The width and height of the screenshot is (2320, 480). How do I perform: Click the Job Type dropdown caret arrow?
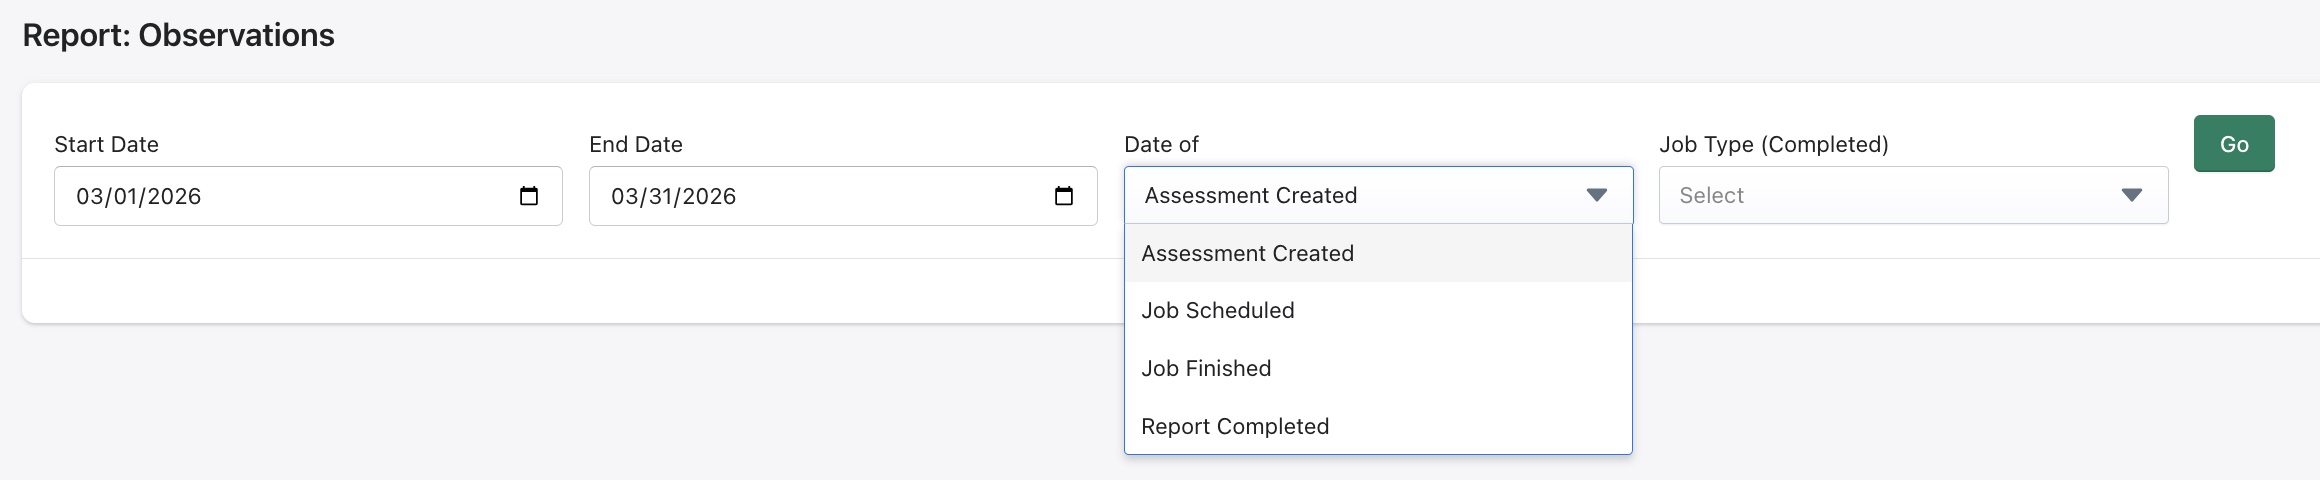pyautogui.click(x=2132, y=195)
